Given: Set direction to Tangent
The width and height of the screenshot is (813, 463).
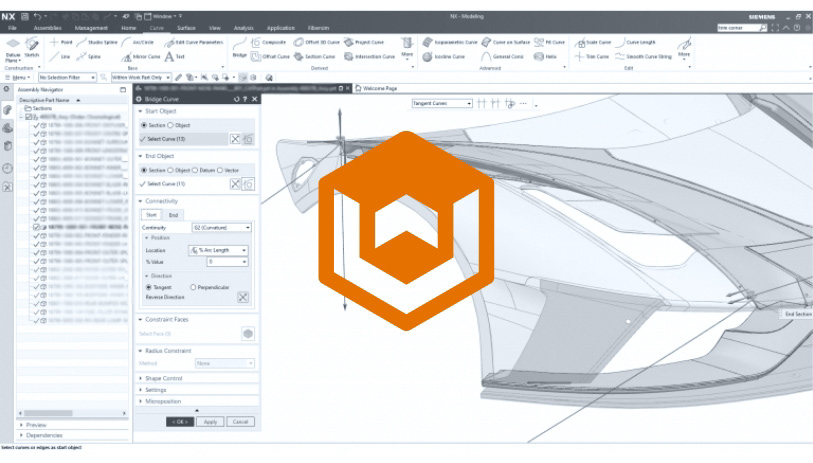Looking at the screenshot, I should (149, 287).
